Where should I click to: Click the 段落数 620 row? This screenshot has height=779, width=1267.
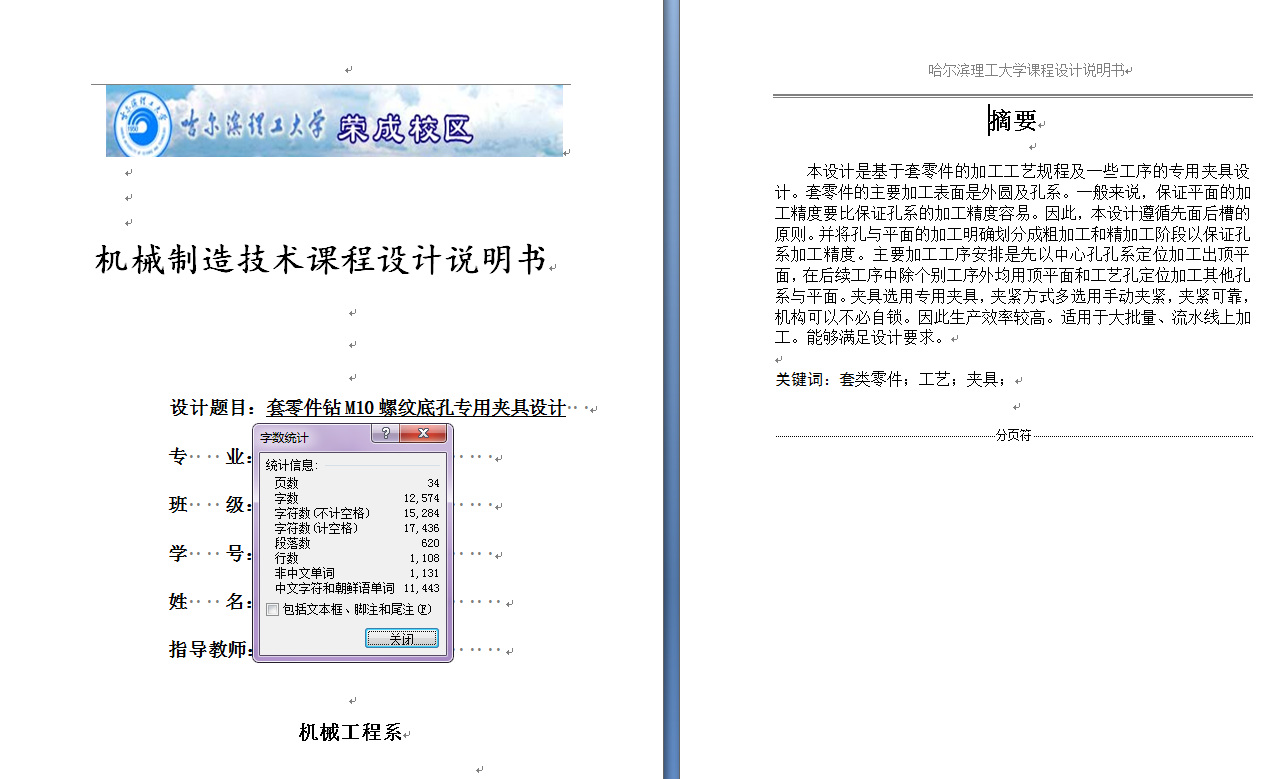coord(357,543)
